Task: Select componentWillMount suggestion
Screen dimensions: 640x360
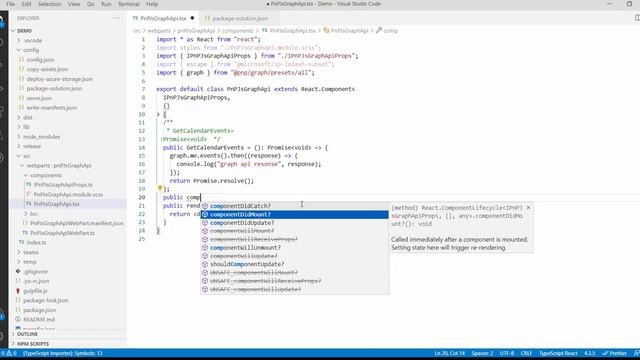Action: click(294, 231)
